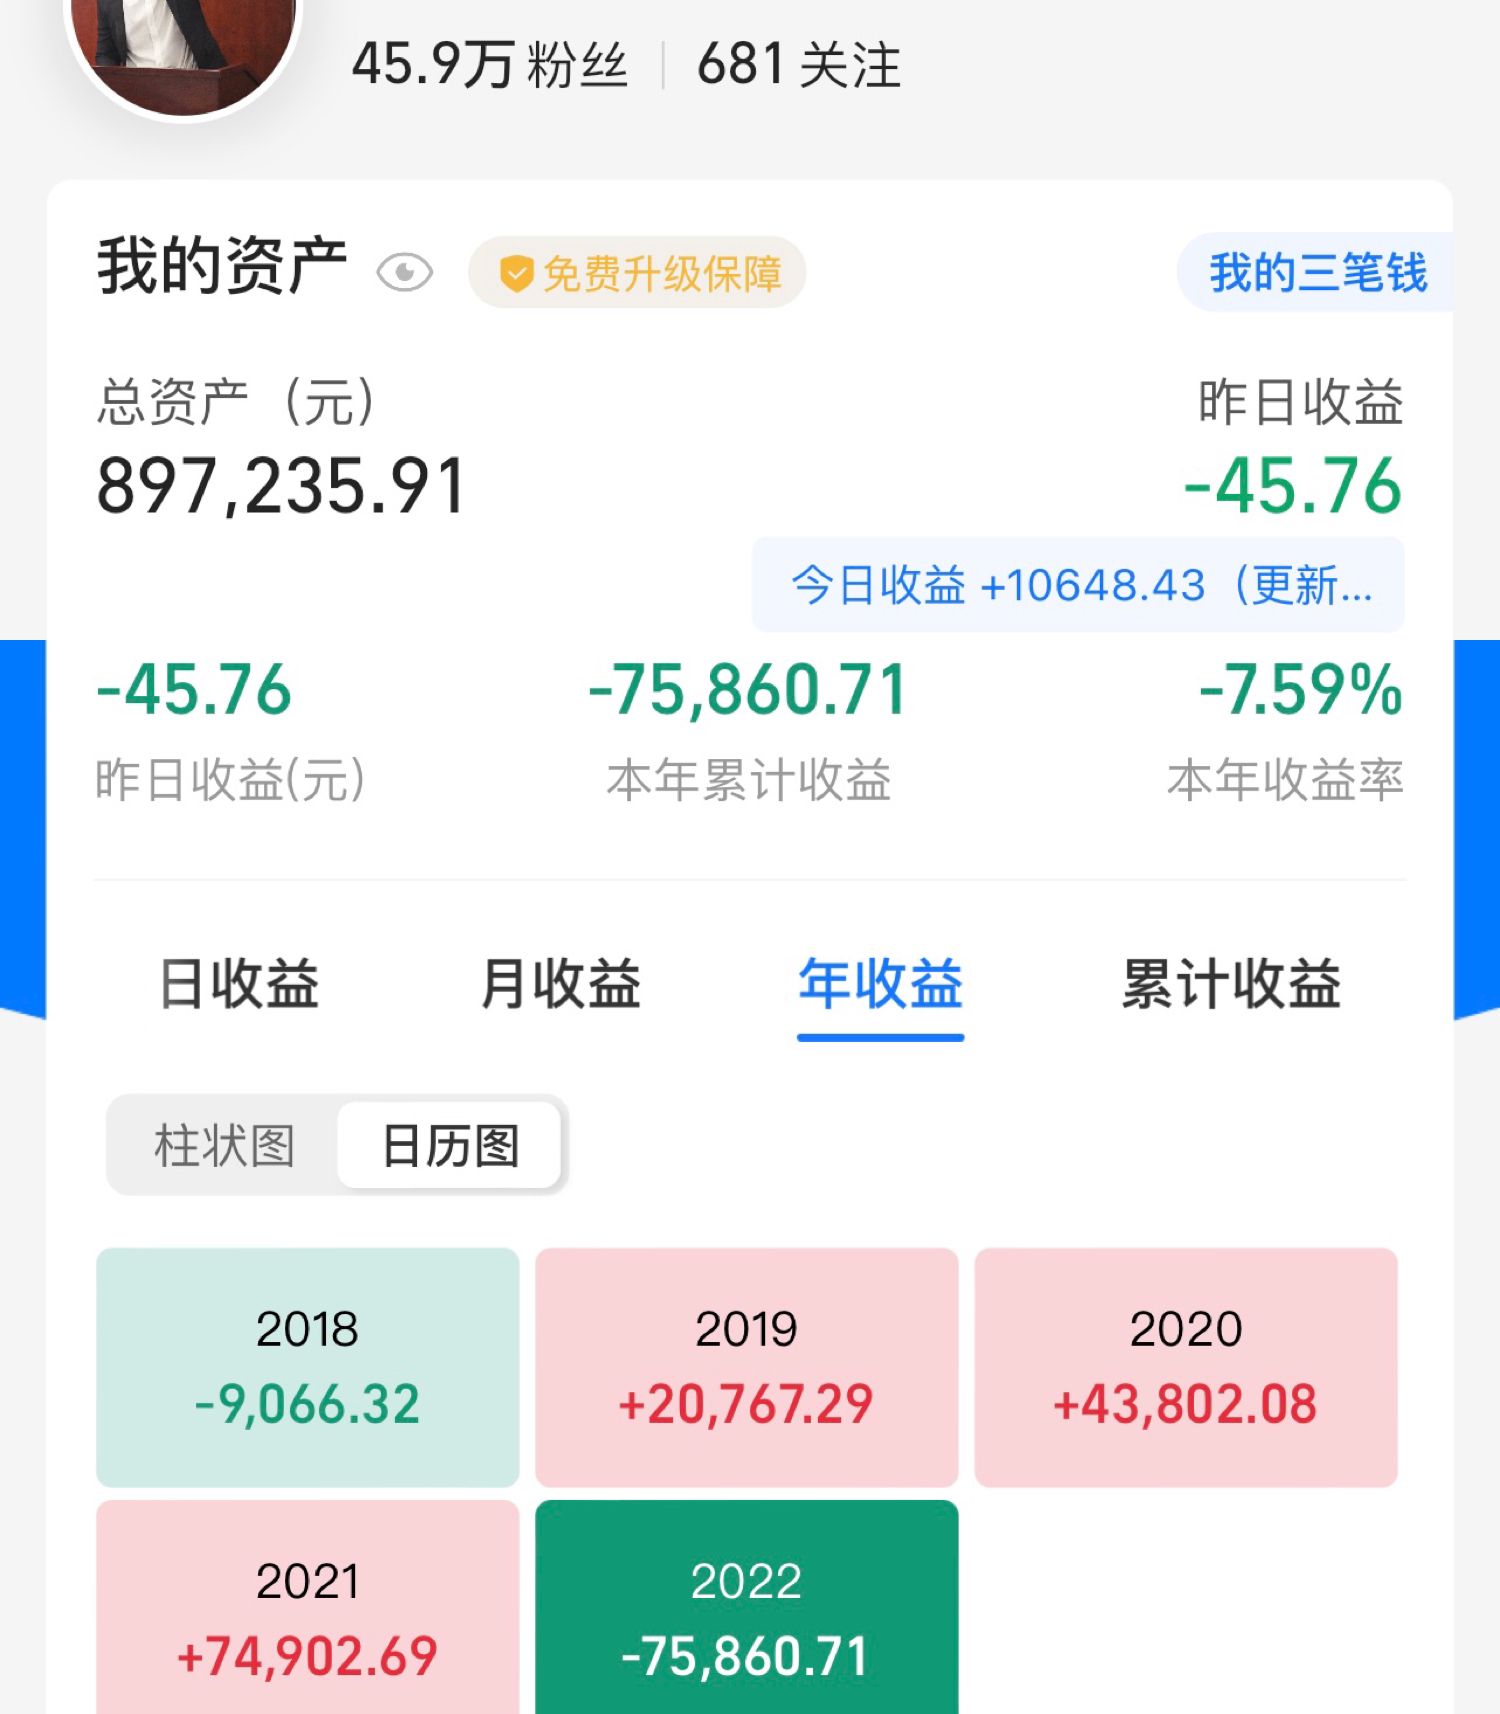
Task: Switch to 日收益 tab
Action: click(239, 983)
